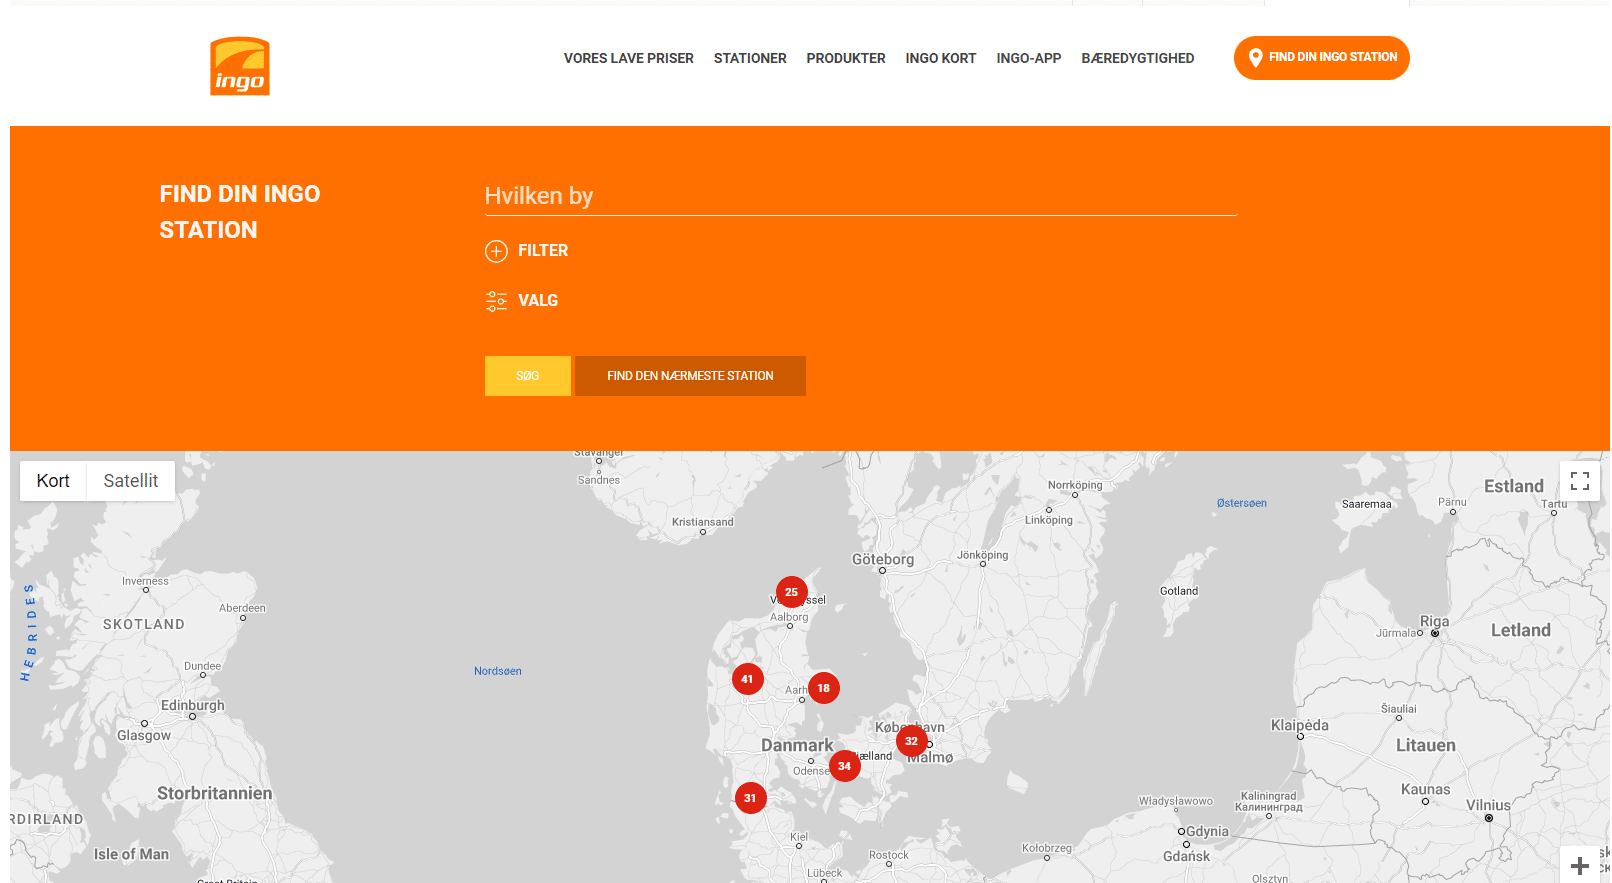Click Find den nærmeste station
Viewport: 1612px width, 883px height.
[690, 376]
